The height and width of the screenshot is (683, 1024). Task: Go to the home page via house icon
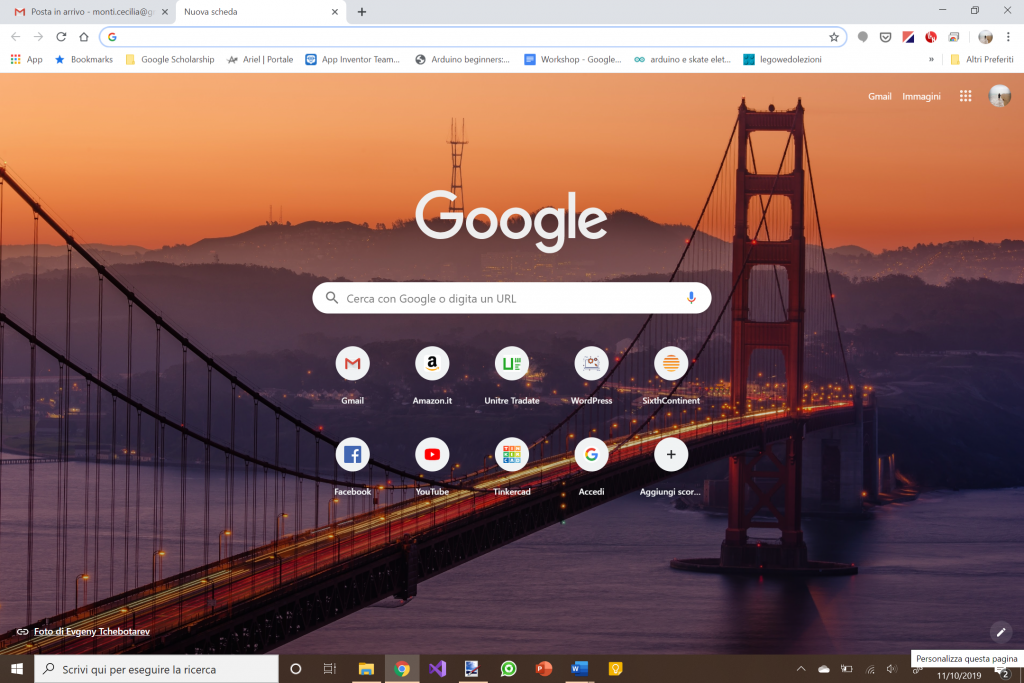84,37
